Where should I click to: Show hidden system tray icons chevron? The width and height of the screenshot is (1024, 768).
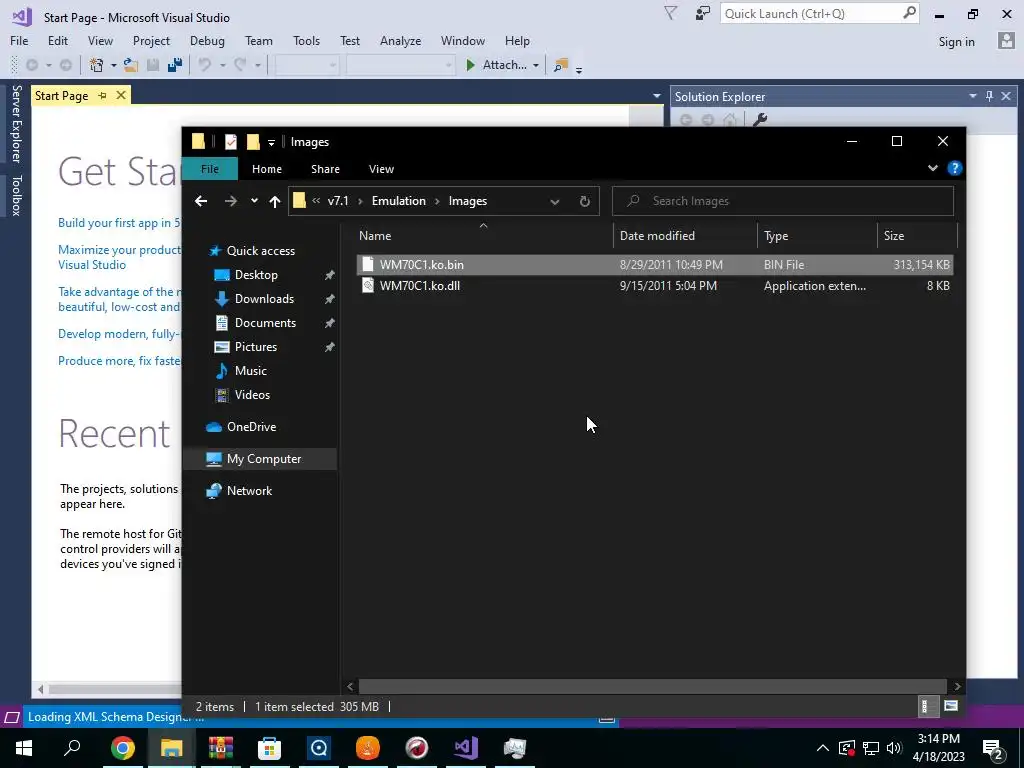[x=823, y=748]
